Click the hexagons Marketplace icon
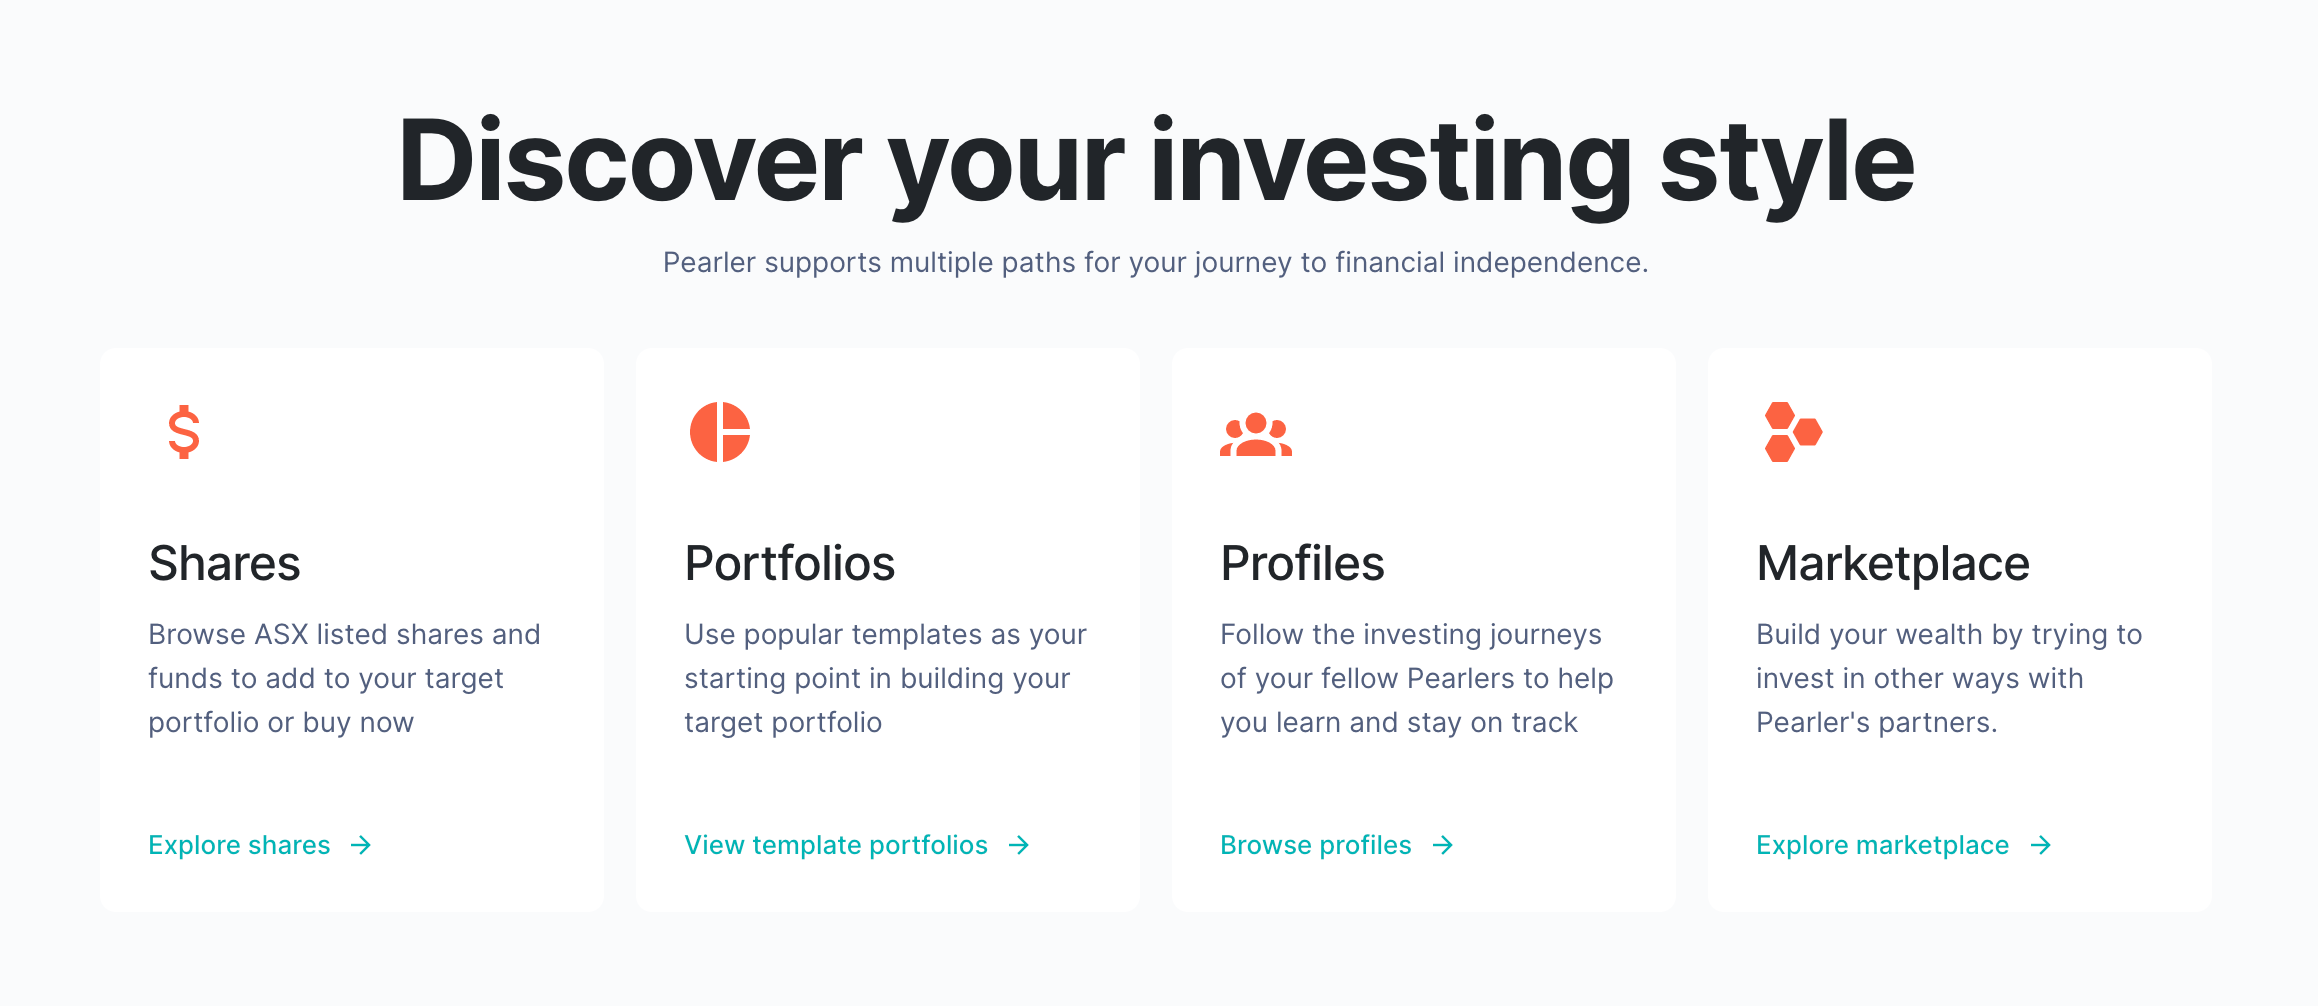 pyautogui.click(x=1793, y=432)
